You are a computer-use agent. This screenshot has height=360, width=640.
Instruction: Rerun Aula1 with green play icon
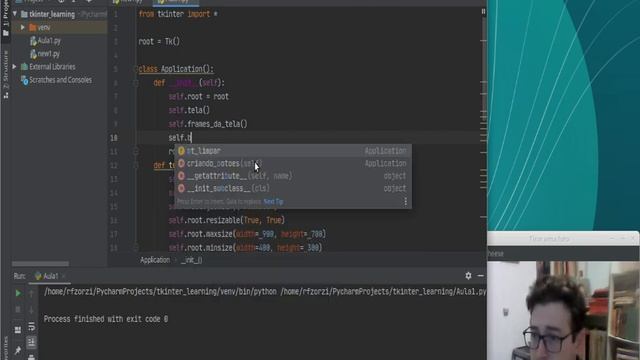pyautogui.click(x=18, y=293)
